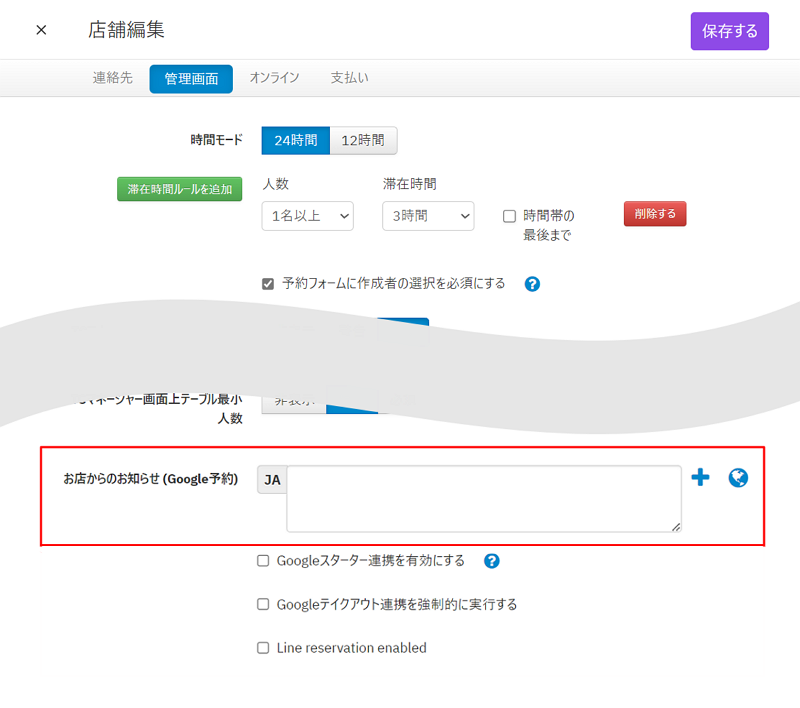Screen dimensions: 800x708
Task: Click the green 滞在時間ルールを追加 button
Action: pyautogui.click(x=180, y=189)
